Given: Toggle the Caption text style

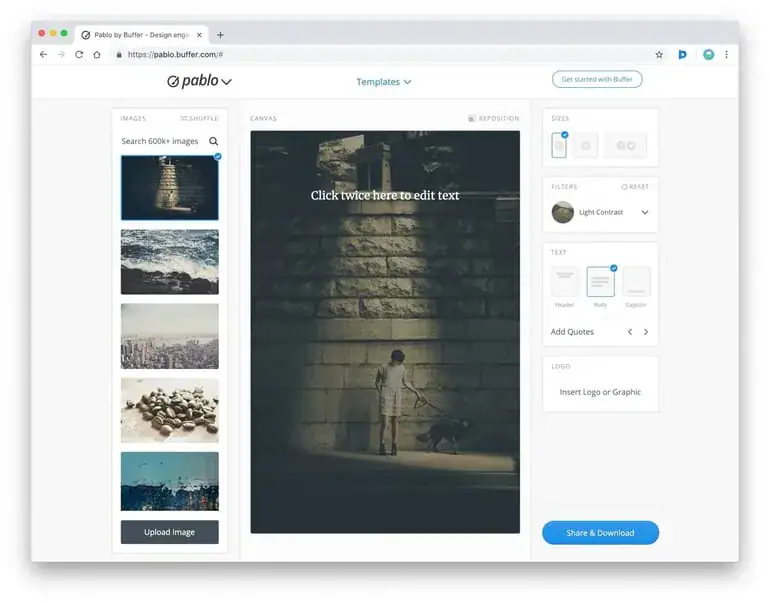Looking at the screenshot, I should tap(636, 282).
